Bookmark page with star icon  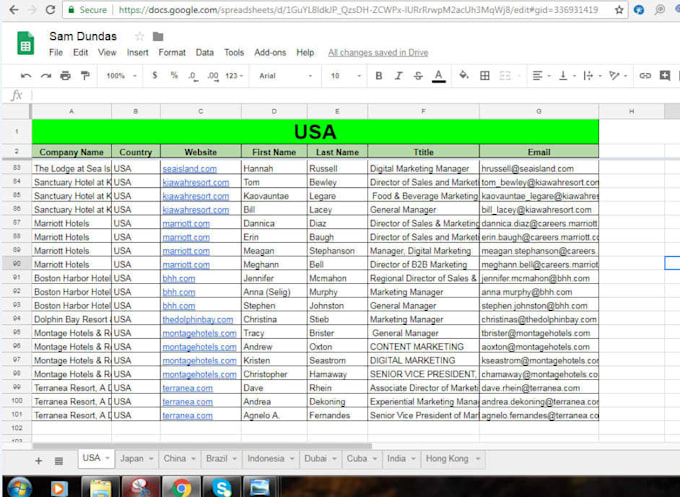click(619, 10)
